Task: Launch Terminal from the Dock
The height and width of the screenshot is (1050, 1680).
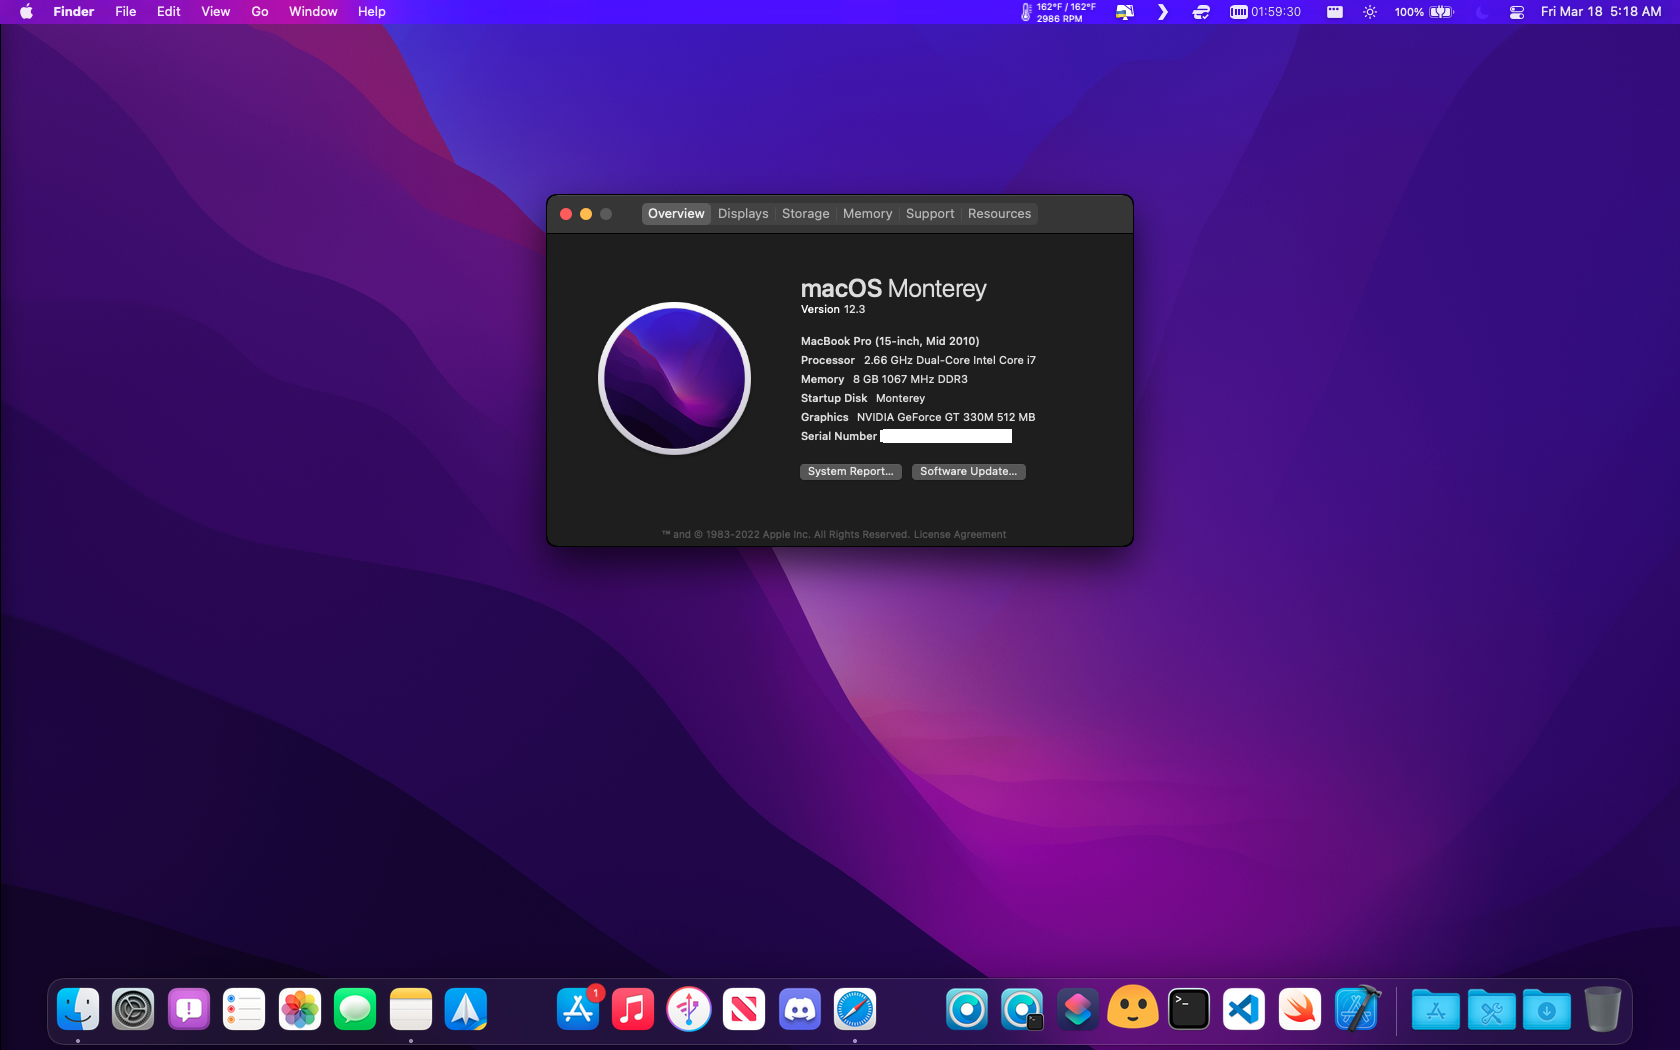Action: tap(1189, 1009)
